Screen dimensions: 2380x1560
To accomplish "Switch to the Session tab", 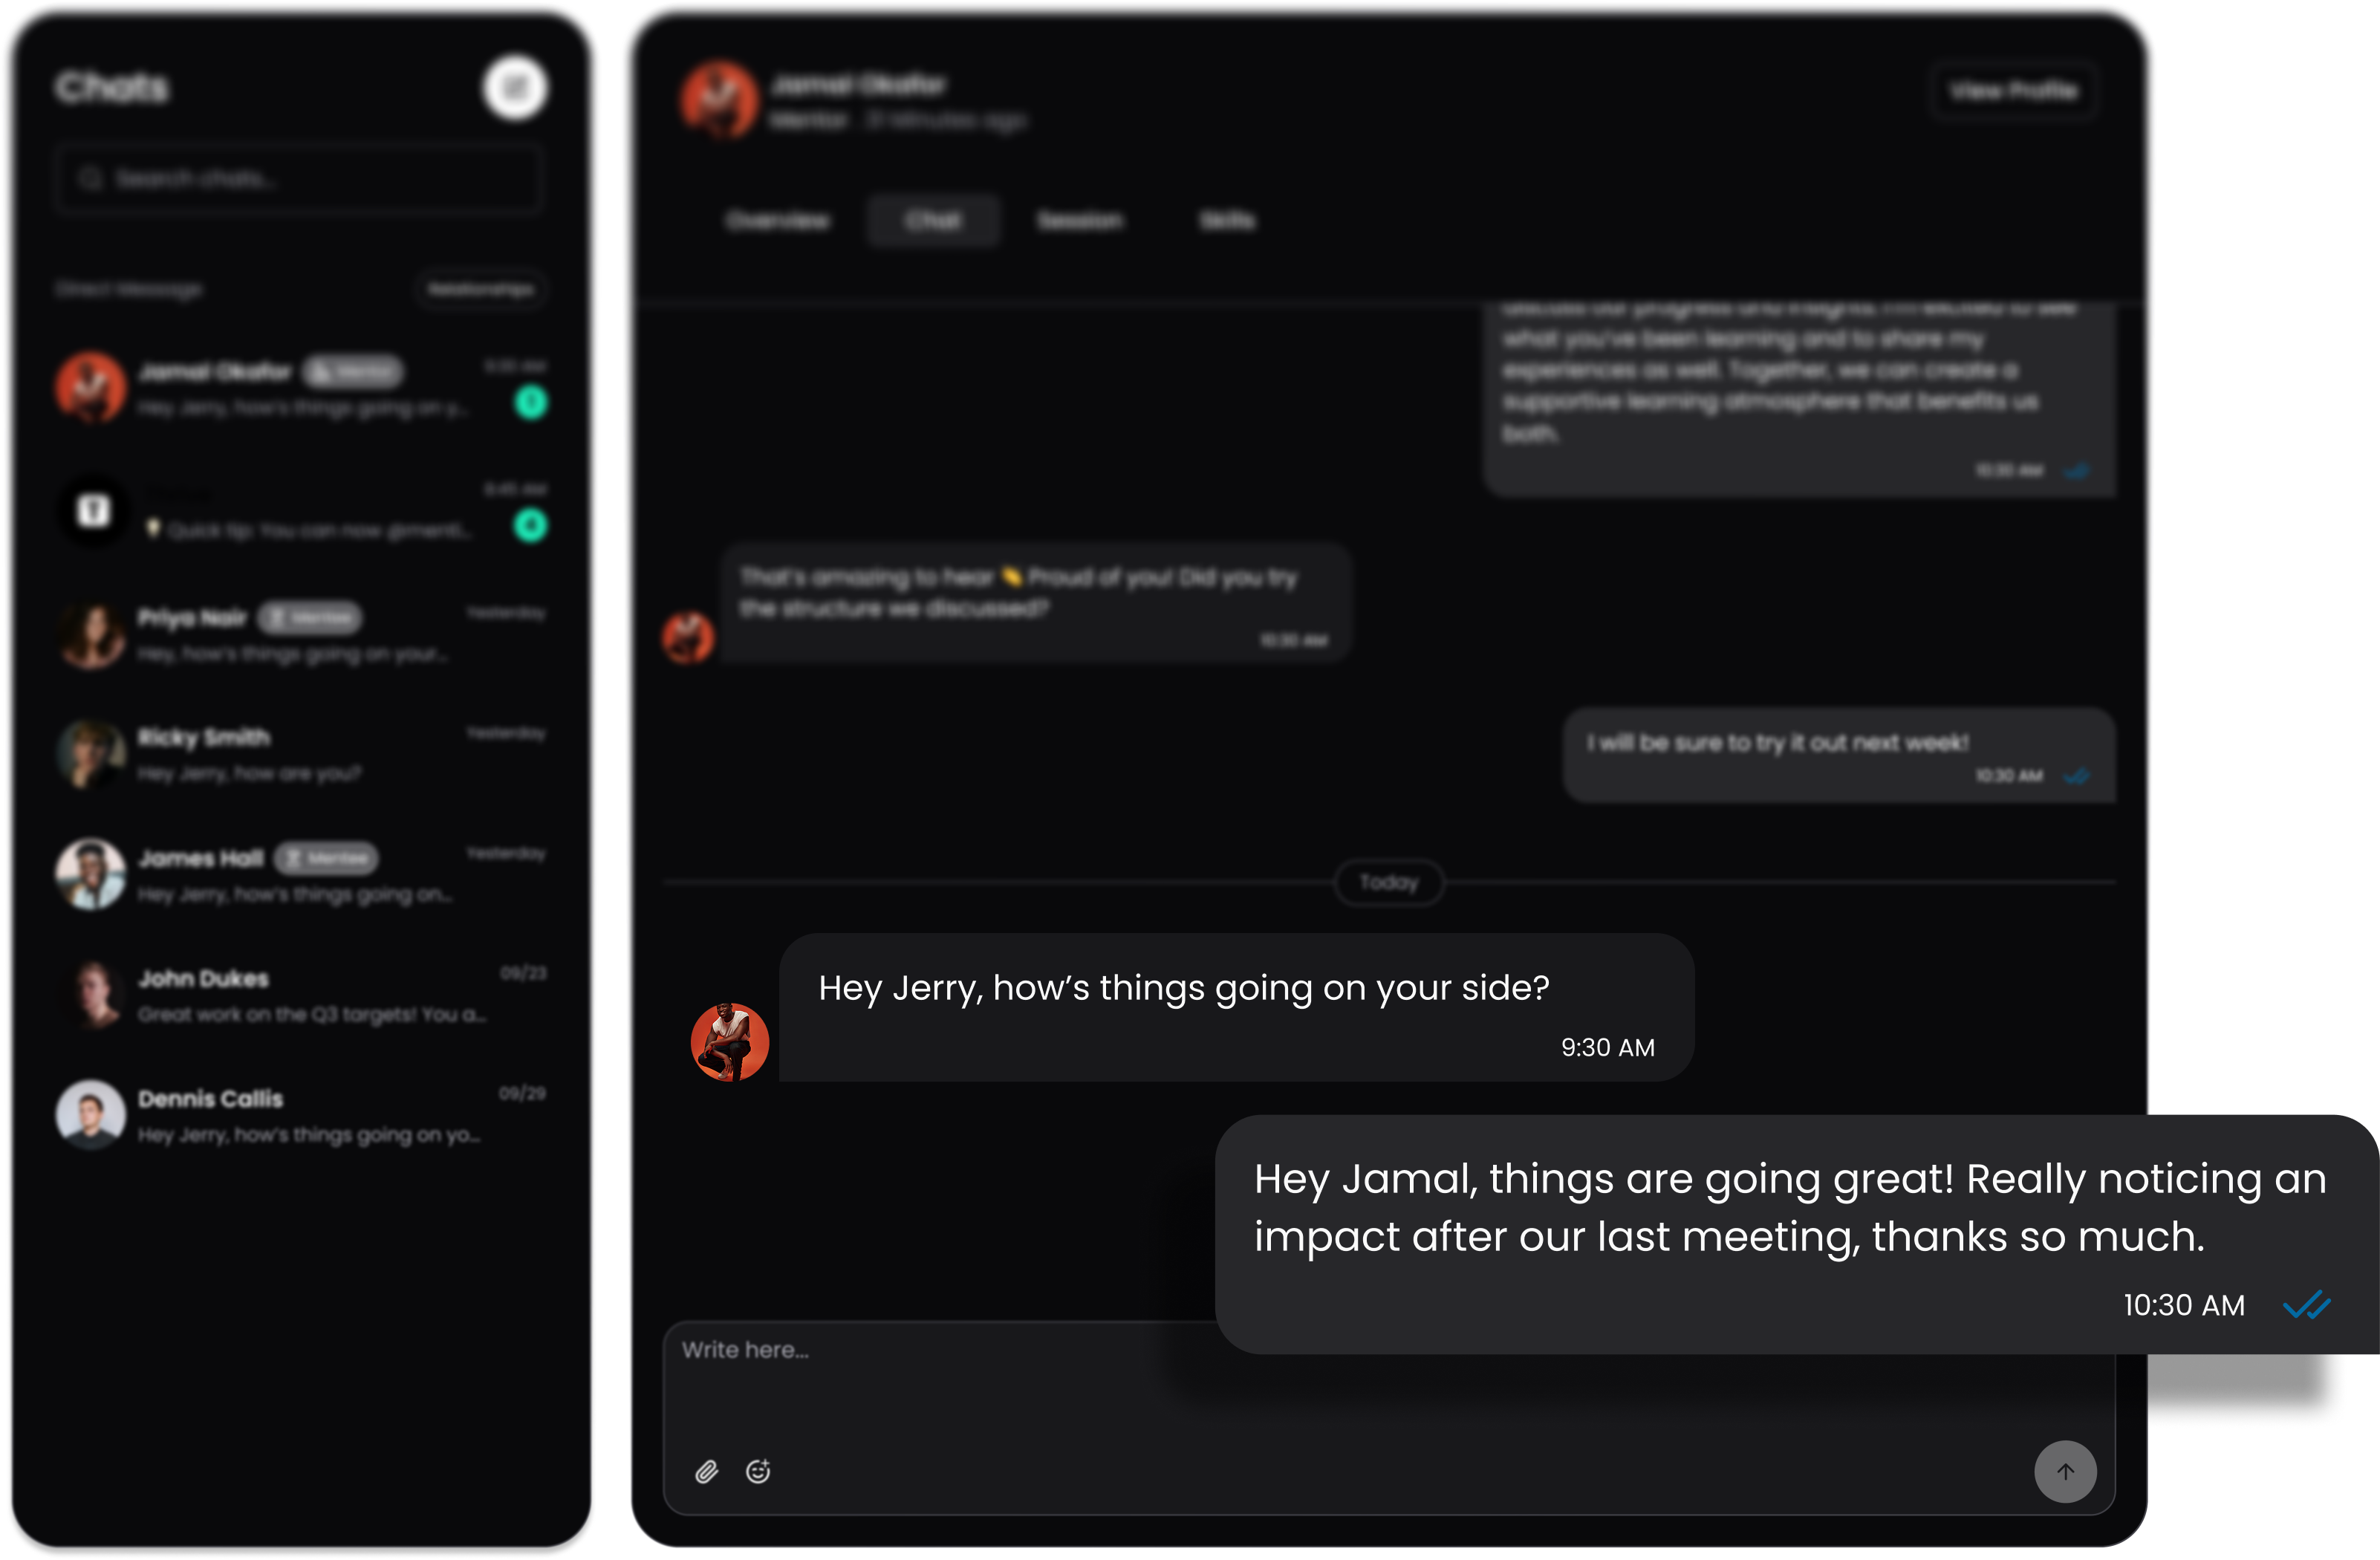I will coord(1080,220).
